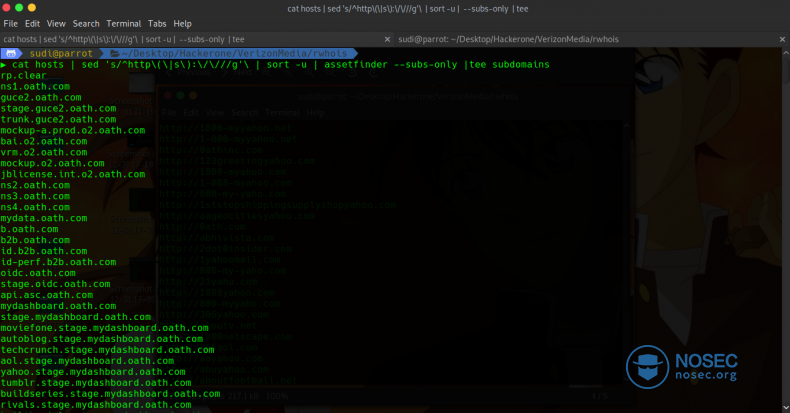The height and width of the screenshot is (413, 790).
Task: Click the stage.oidc.oath.com line
Action: tap(55, 284)
